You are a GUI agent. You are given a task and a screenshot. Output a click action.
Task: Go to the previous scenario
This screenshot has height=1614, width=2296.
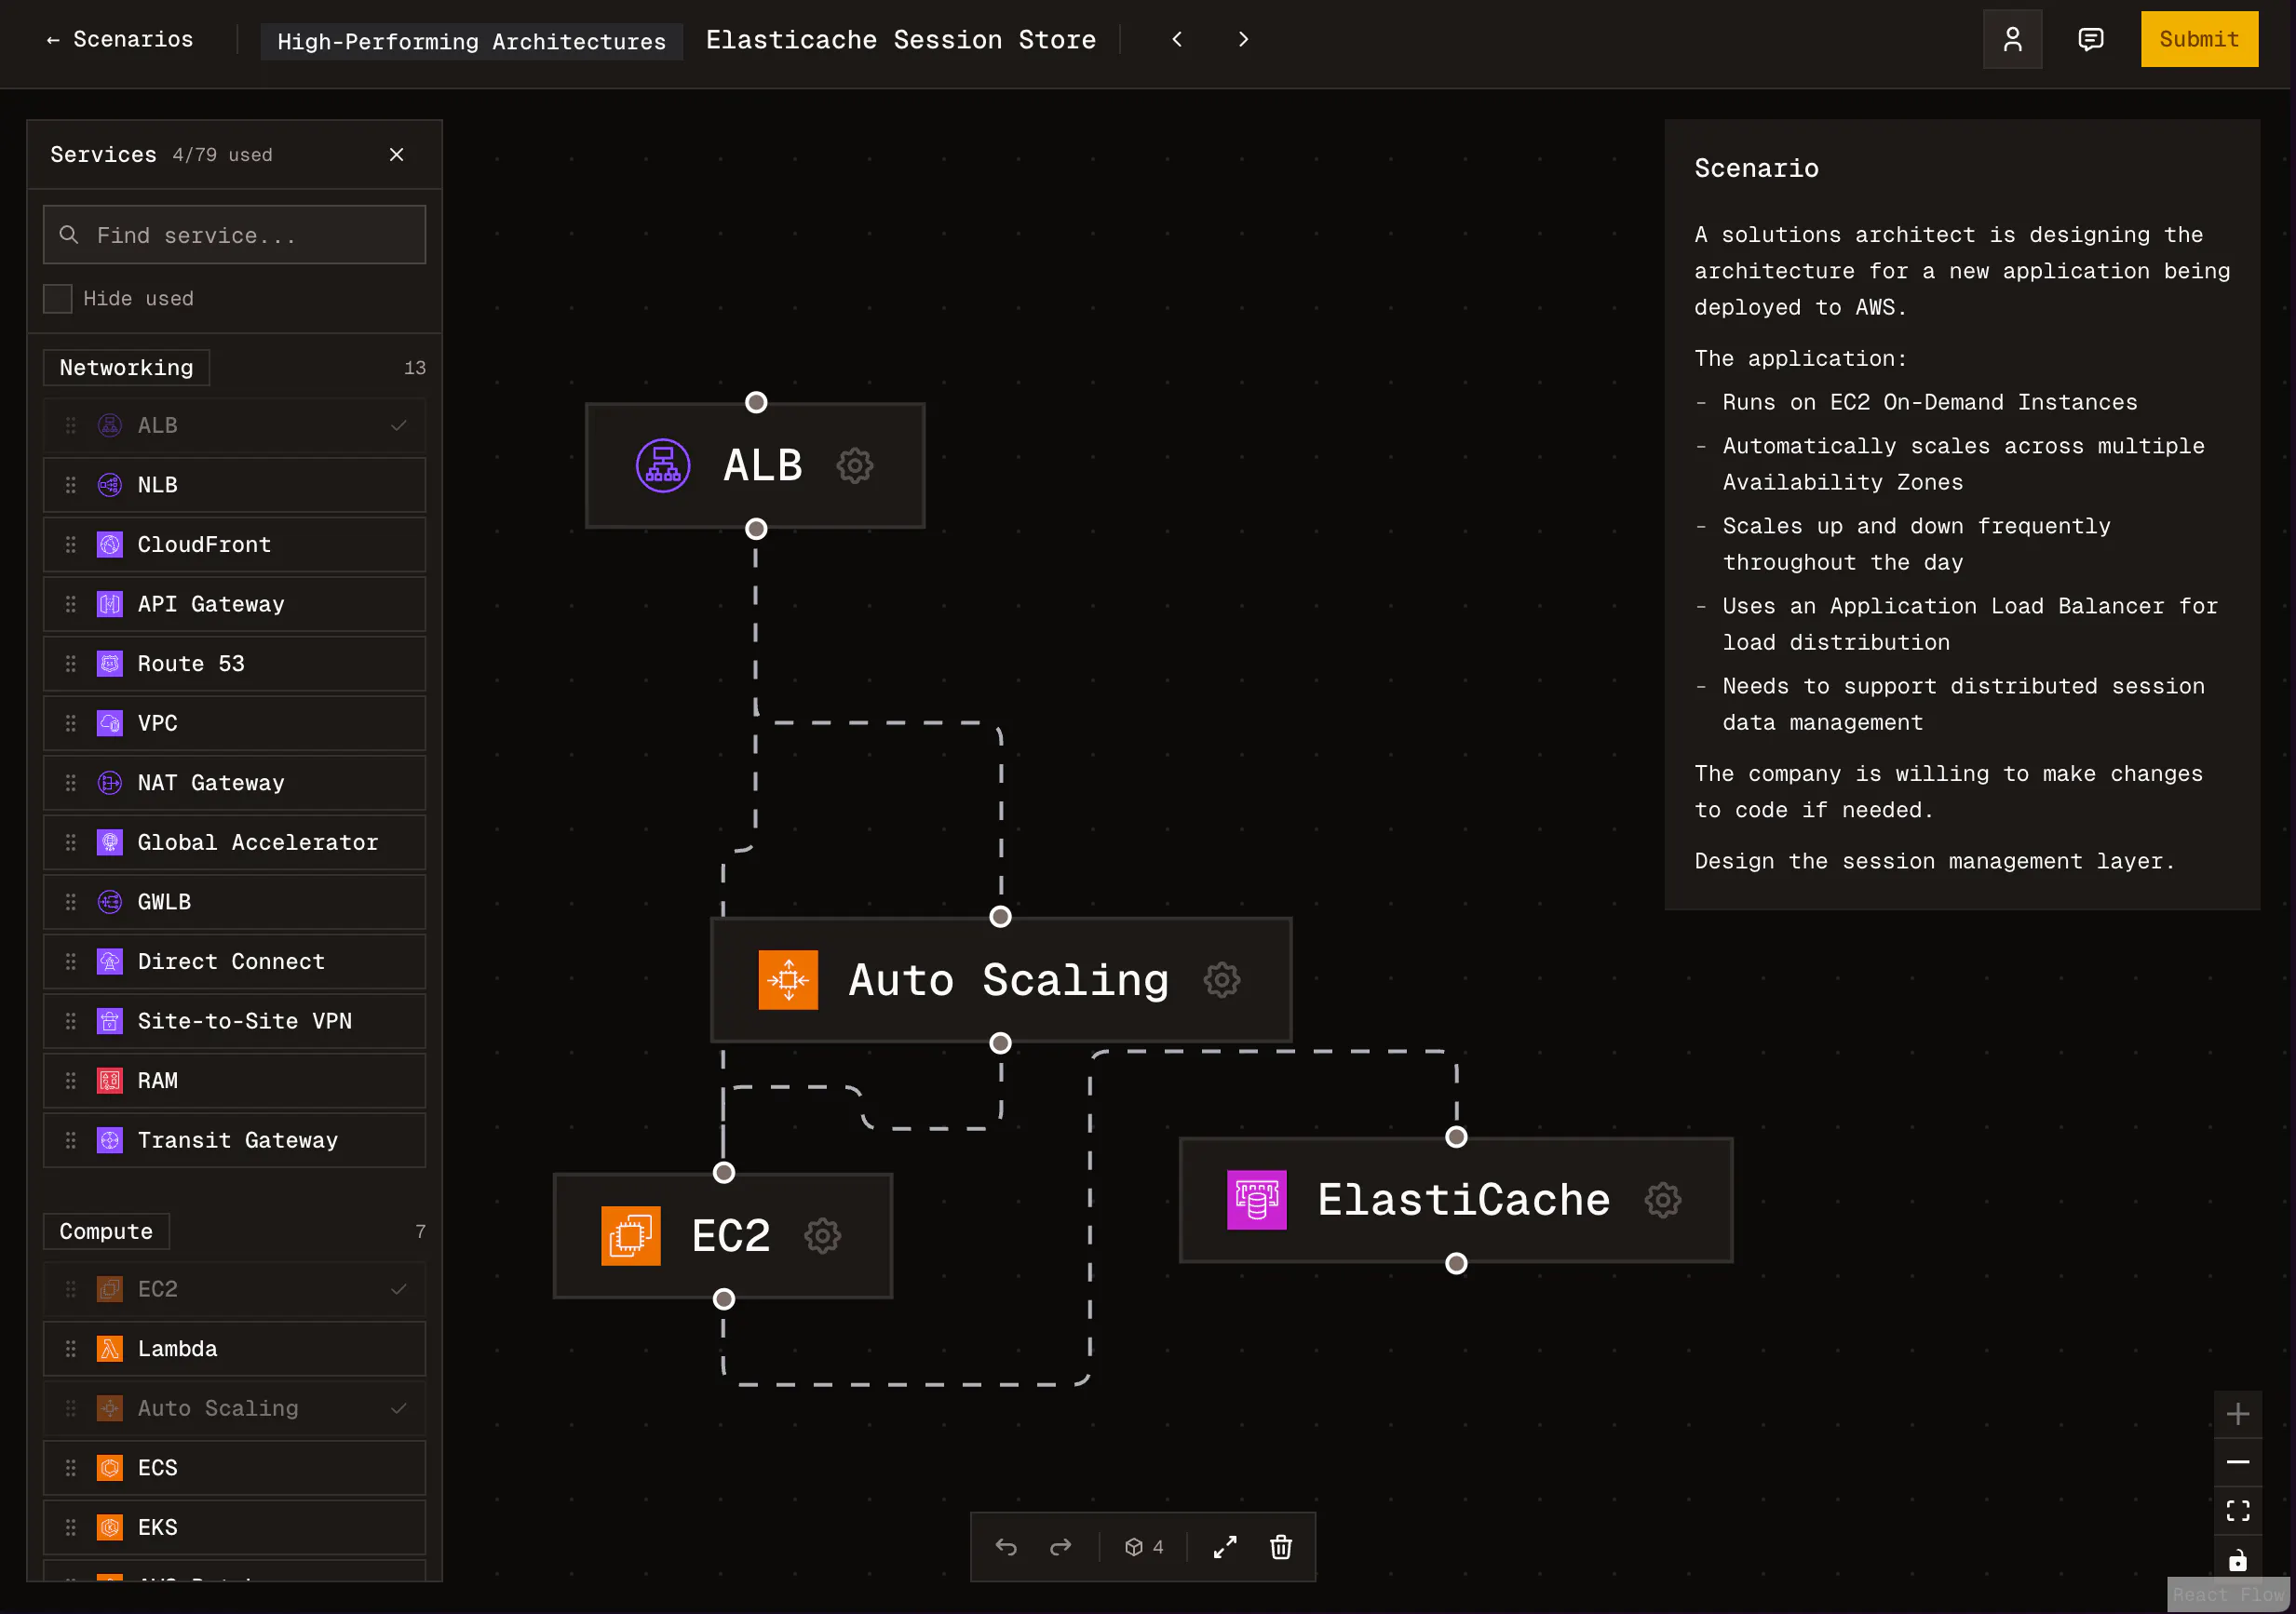[1176, 39]
